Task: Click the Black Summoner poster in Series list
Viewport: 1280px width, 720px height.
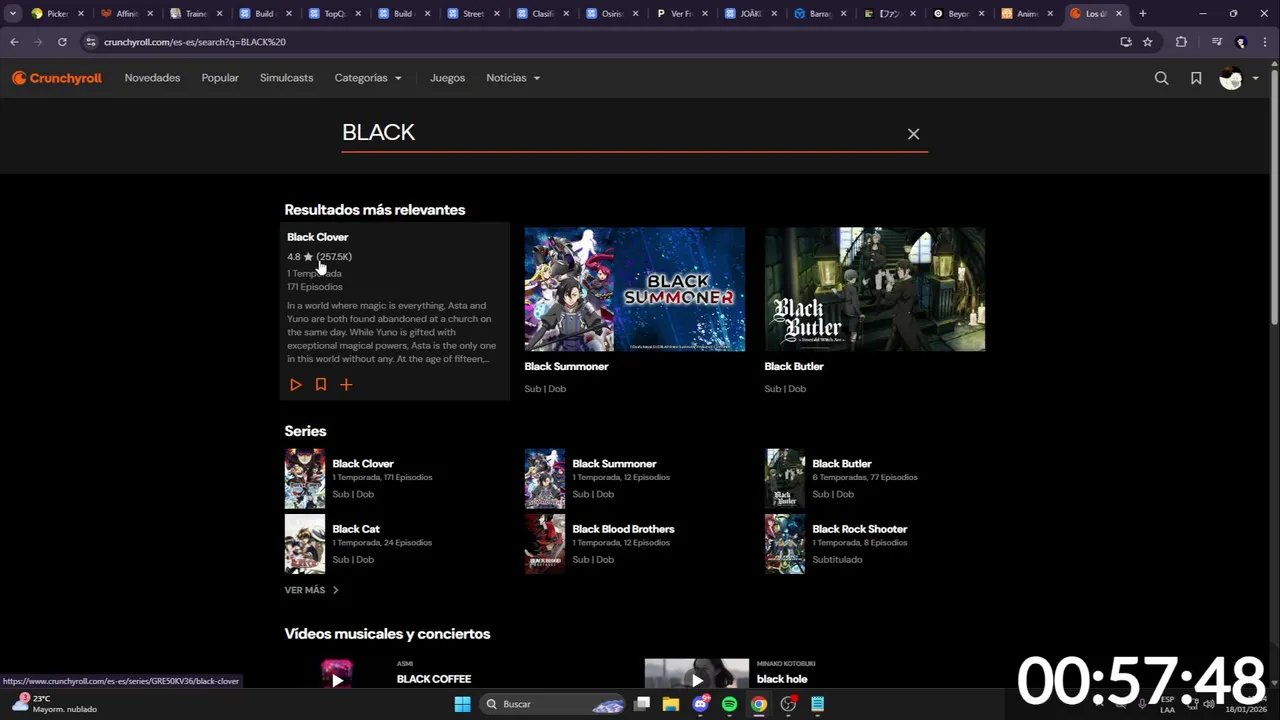Action: coord(545,479)
